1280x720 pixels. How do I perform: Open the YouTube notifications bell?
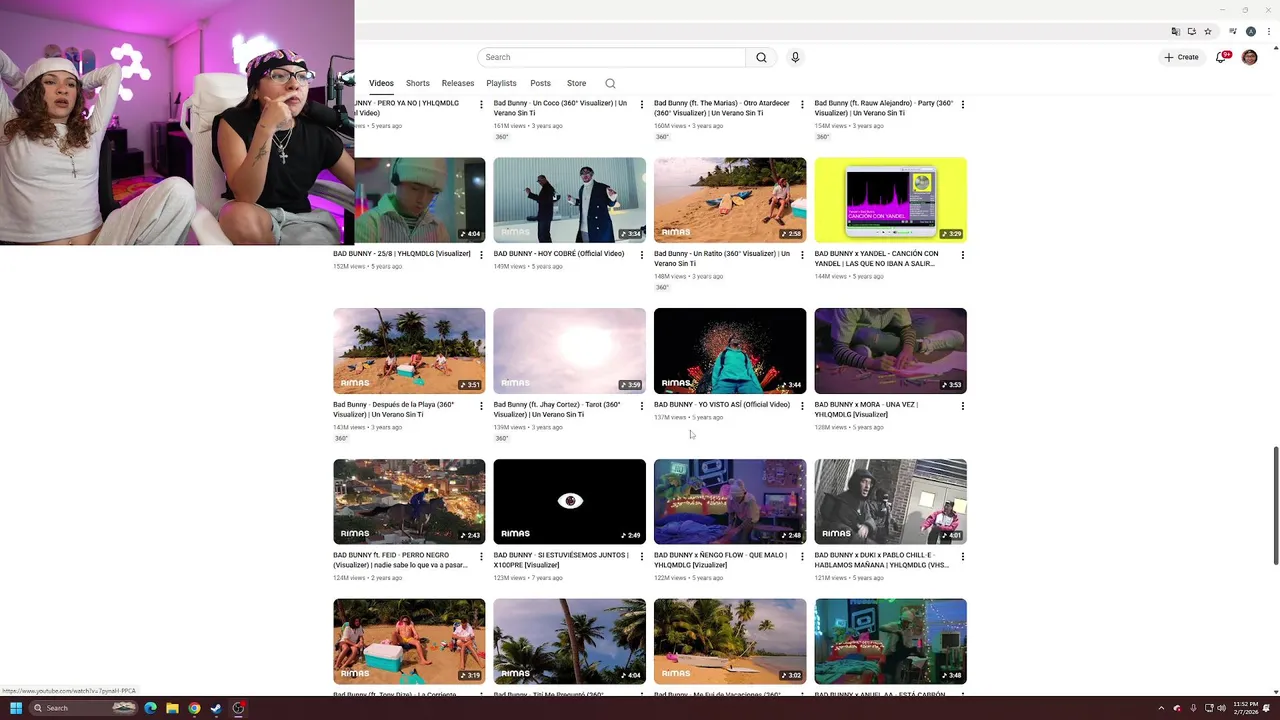[1221, 57]
